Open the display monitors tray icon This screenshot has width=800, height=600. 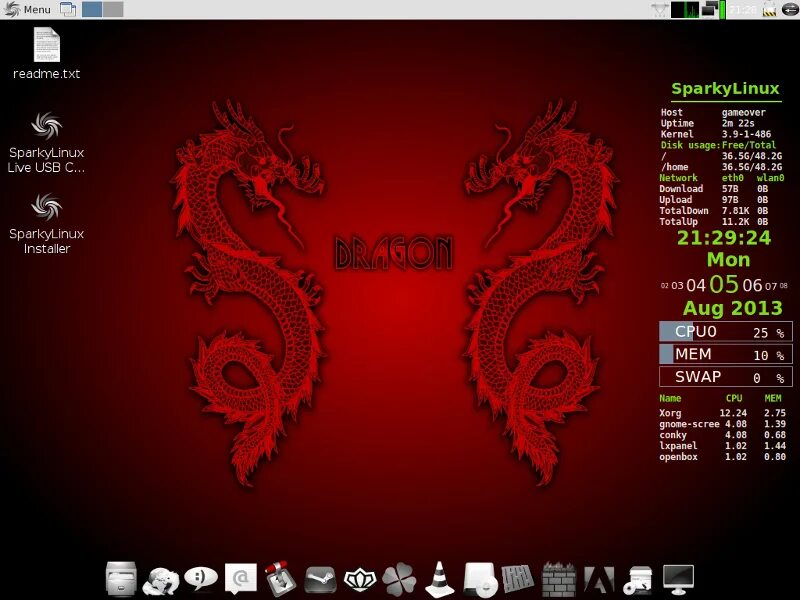click(x=709, y=10)
